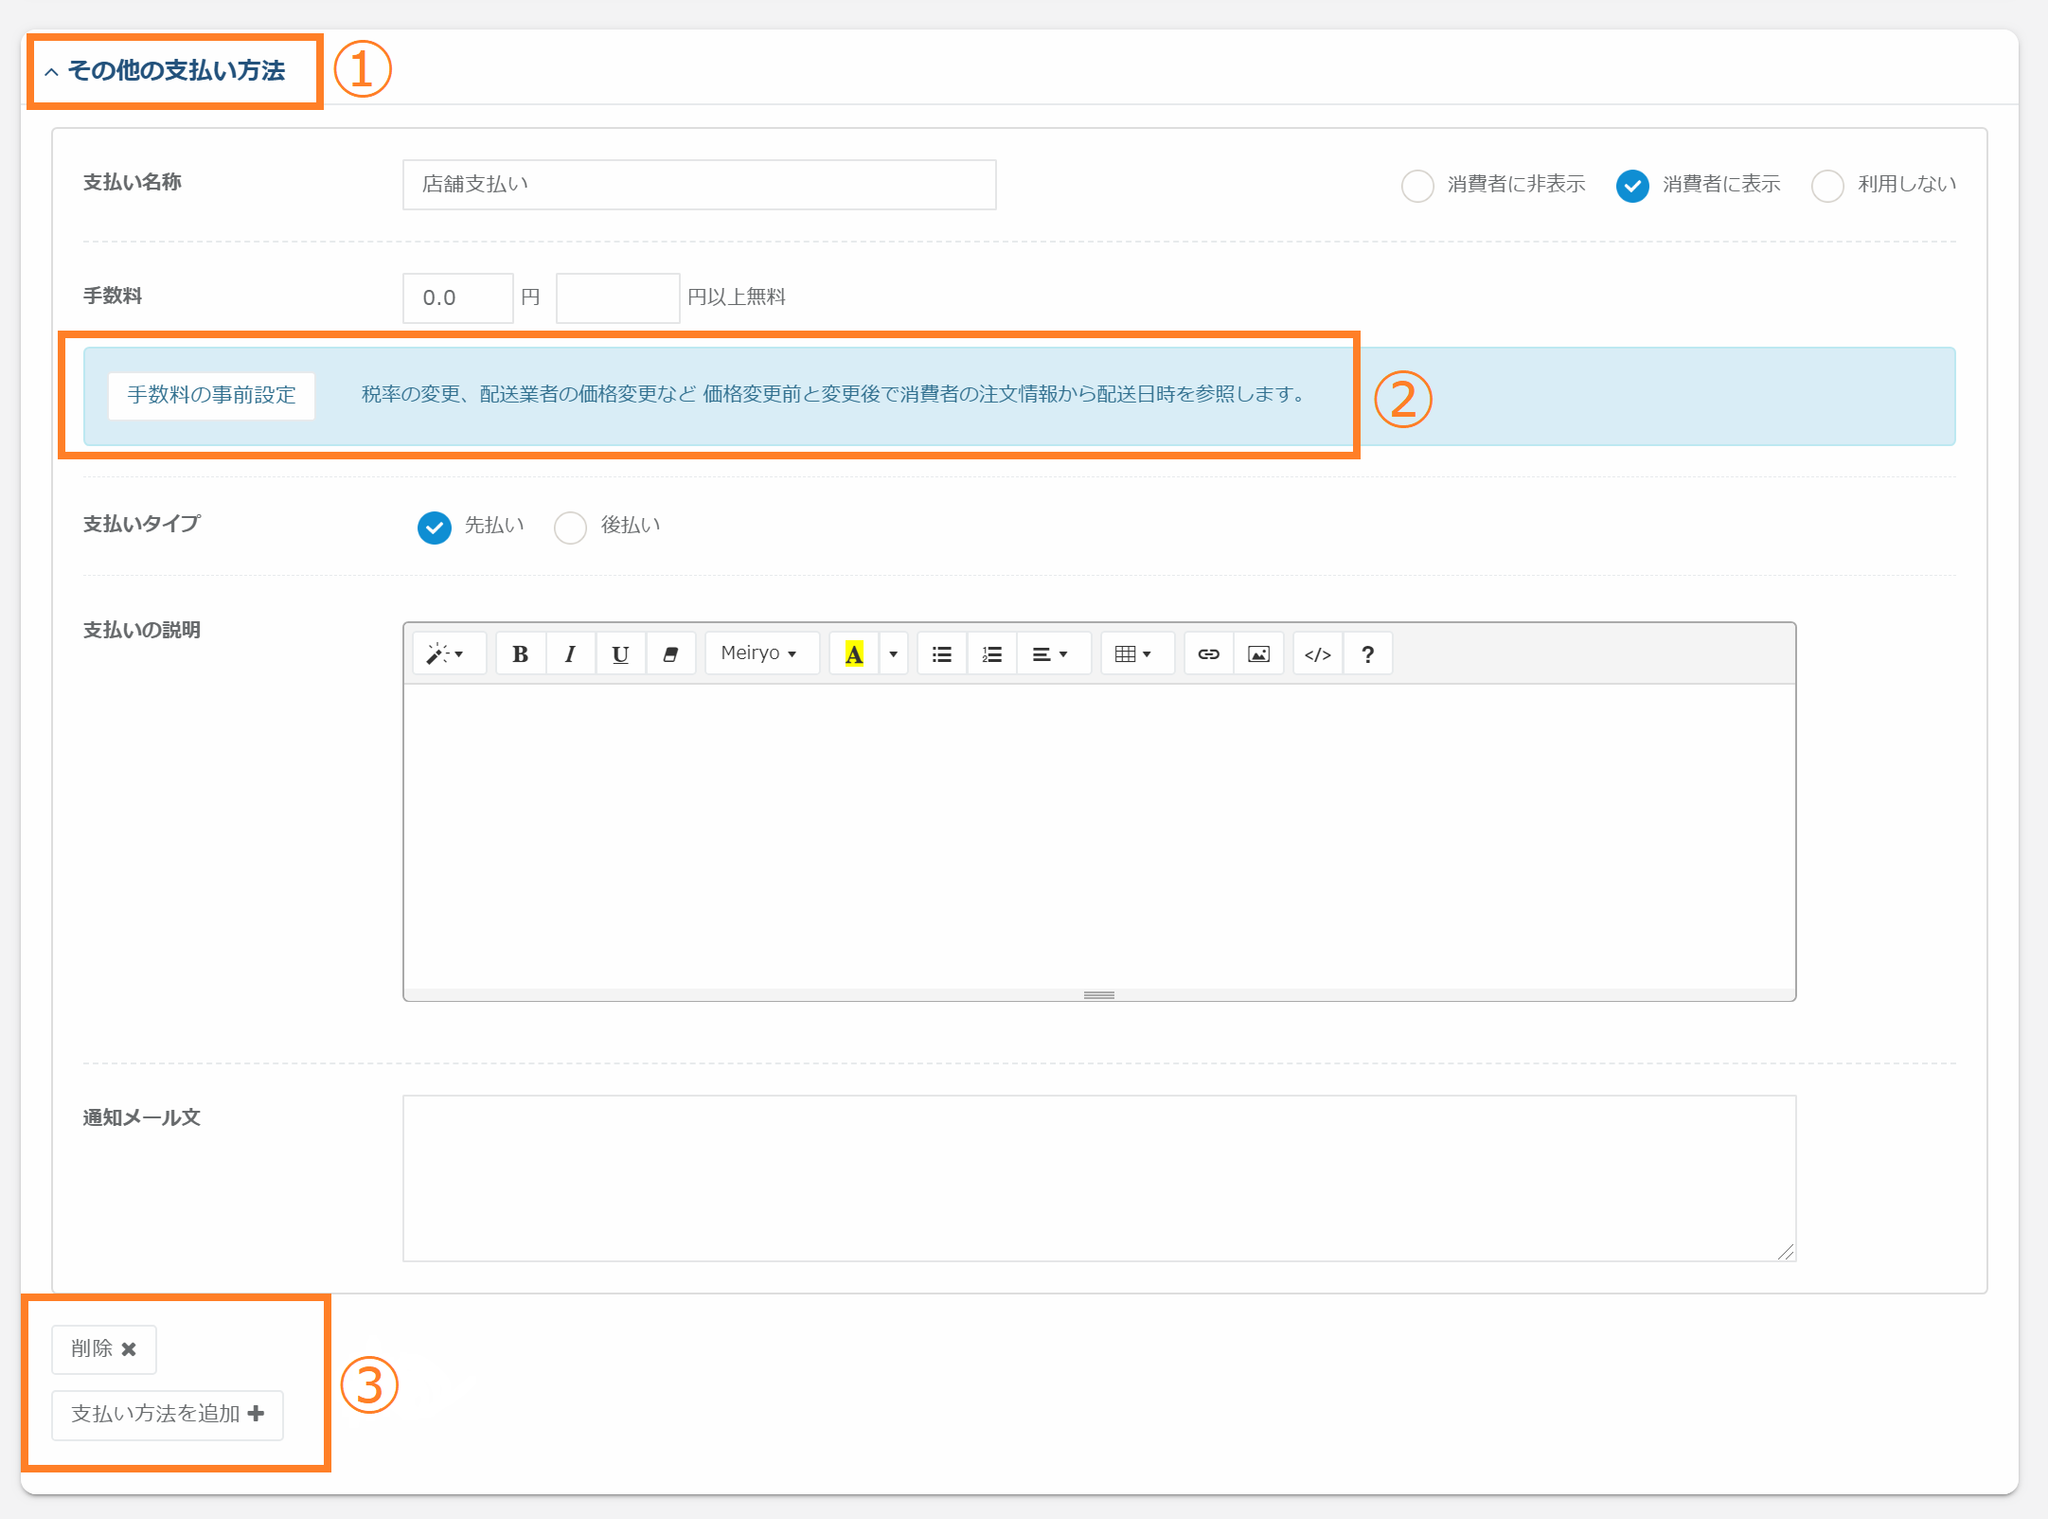
Task: Click the yellow highlight color A swatch
Action: 854,654
